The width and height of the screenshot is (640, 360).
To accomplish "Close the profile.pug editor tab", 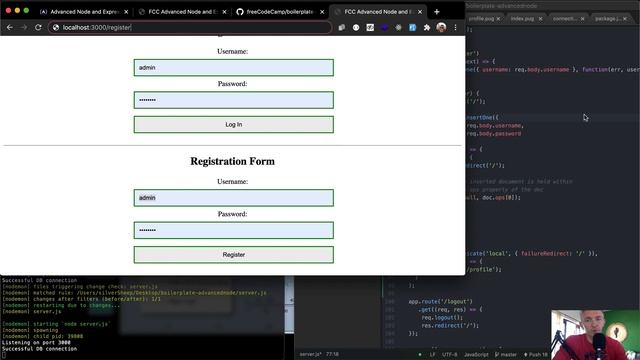I will tap(498, 19).
